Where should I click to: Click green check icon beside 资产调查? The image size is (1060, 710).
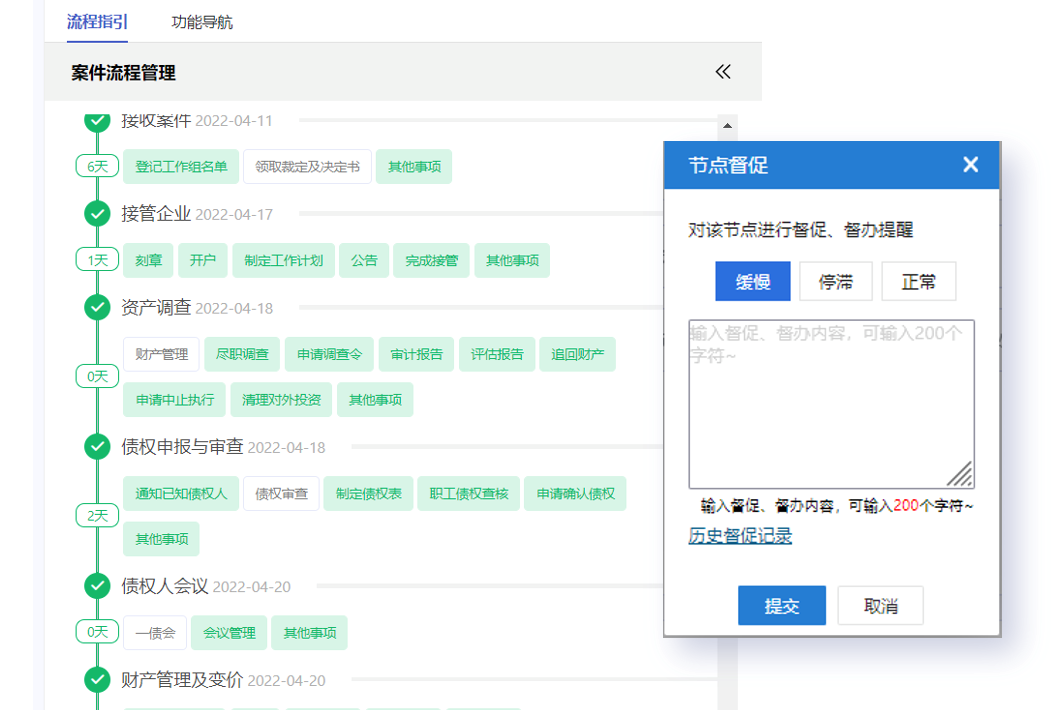[x=97, y=308]
